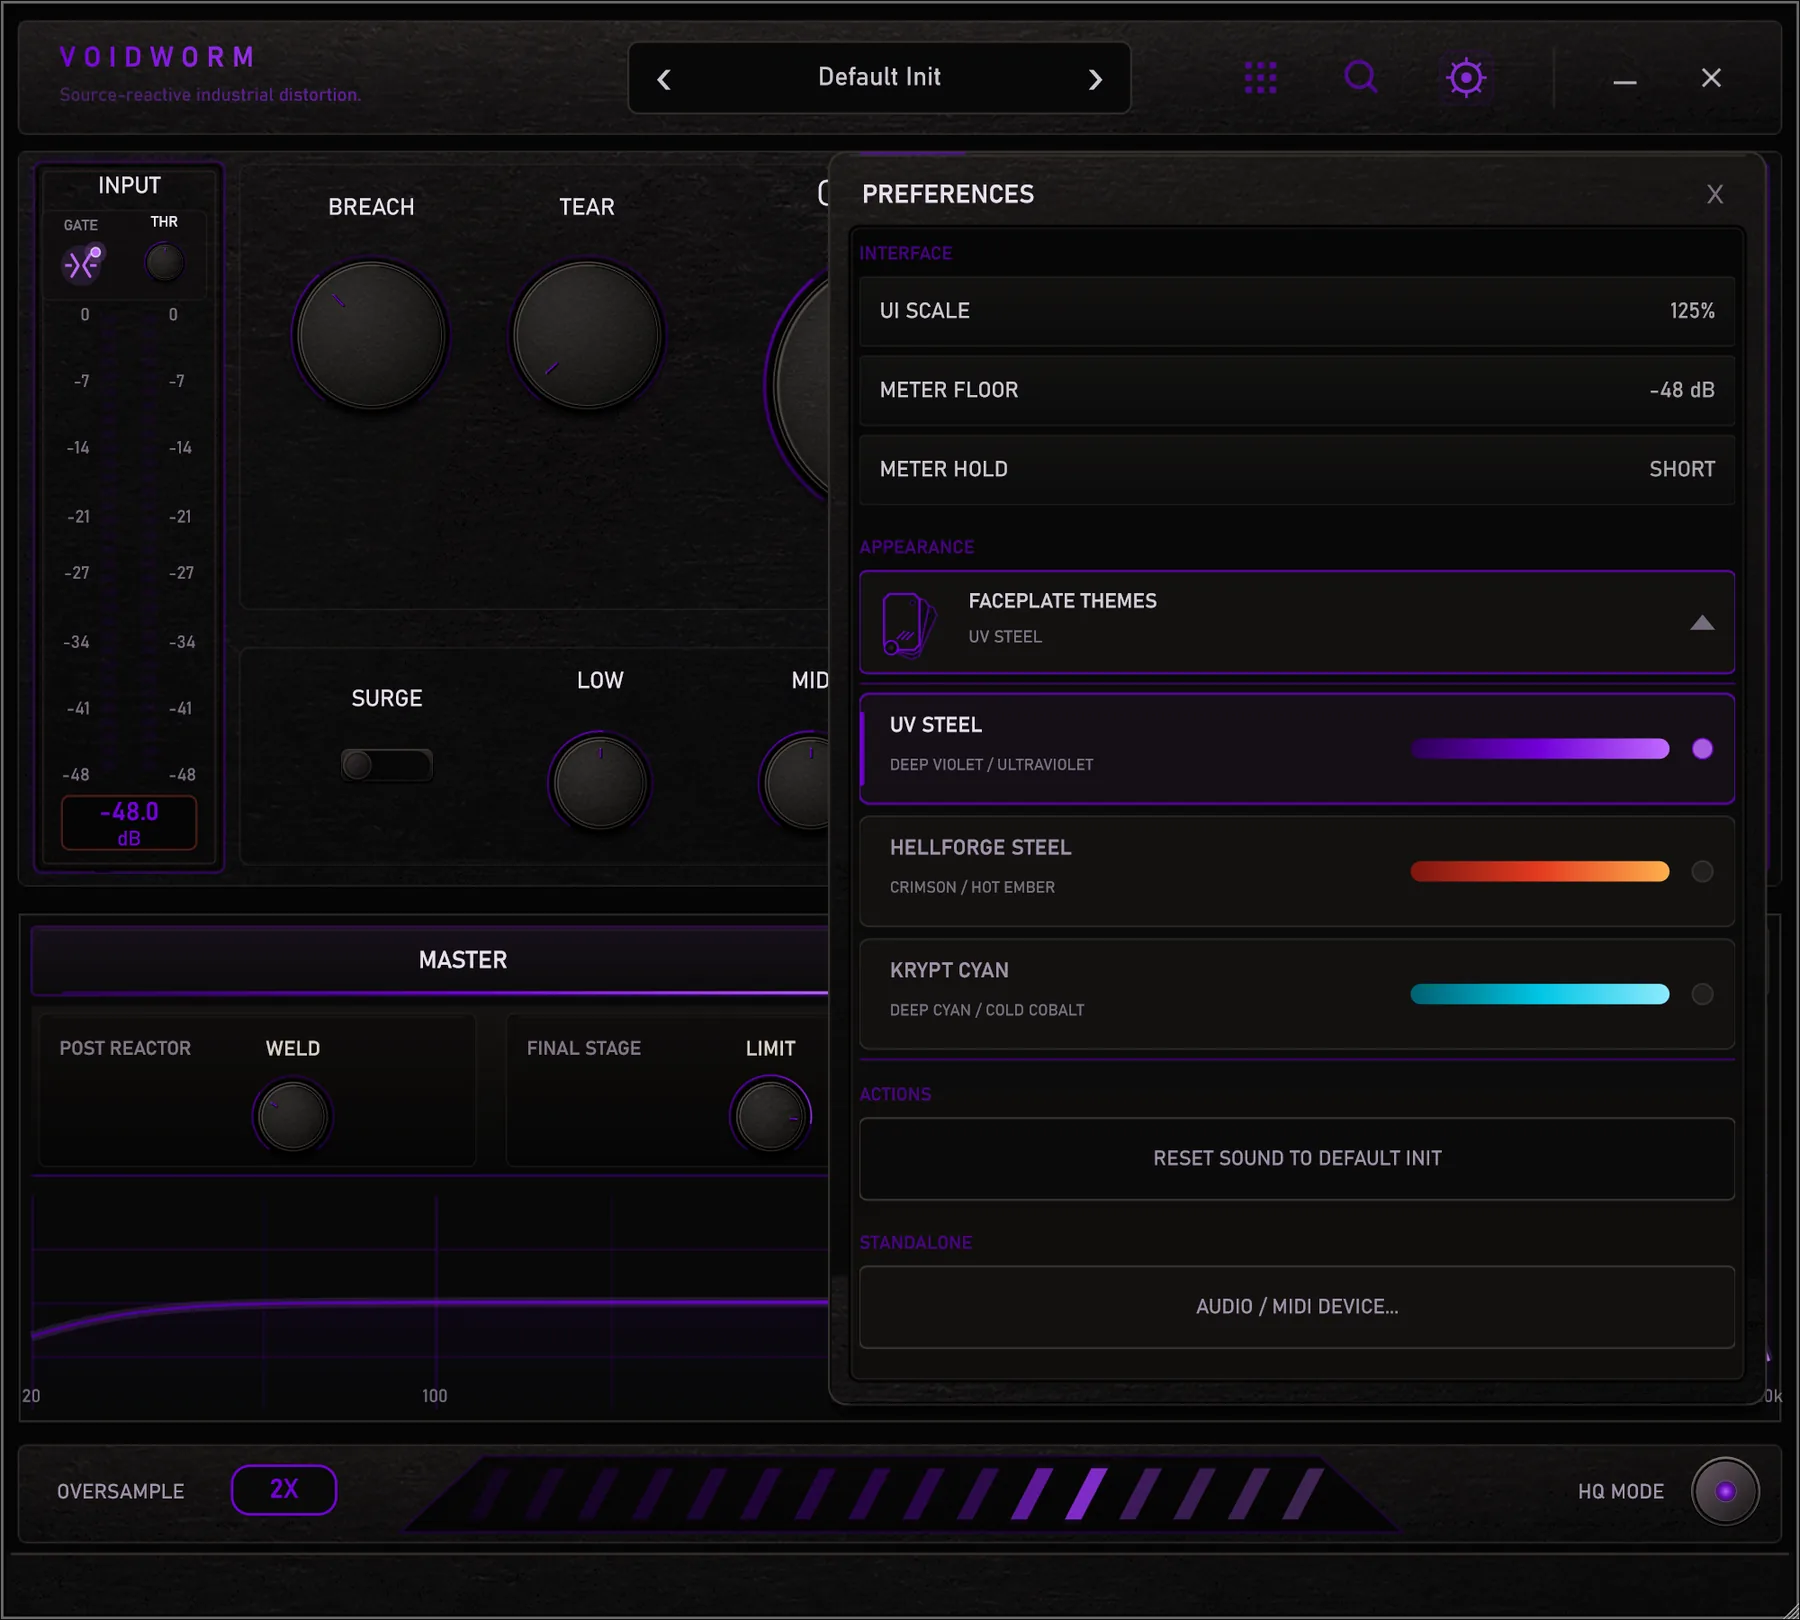Click the KRYPT CYAN gradient swatch
The height and width of the screenshot is (1620, 1800).
(1539, 994)
